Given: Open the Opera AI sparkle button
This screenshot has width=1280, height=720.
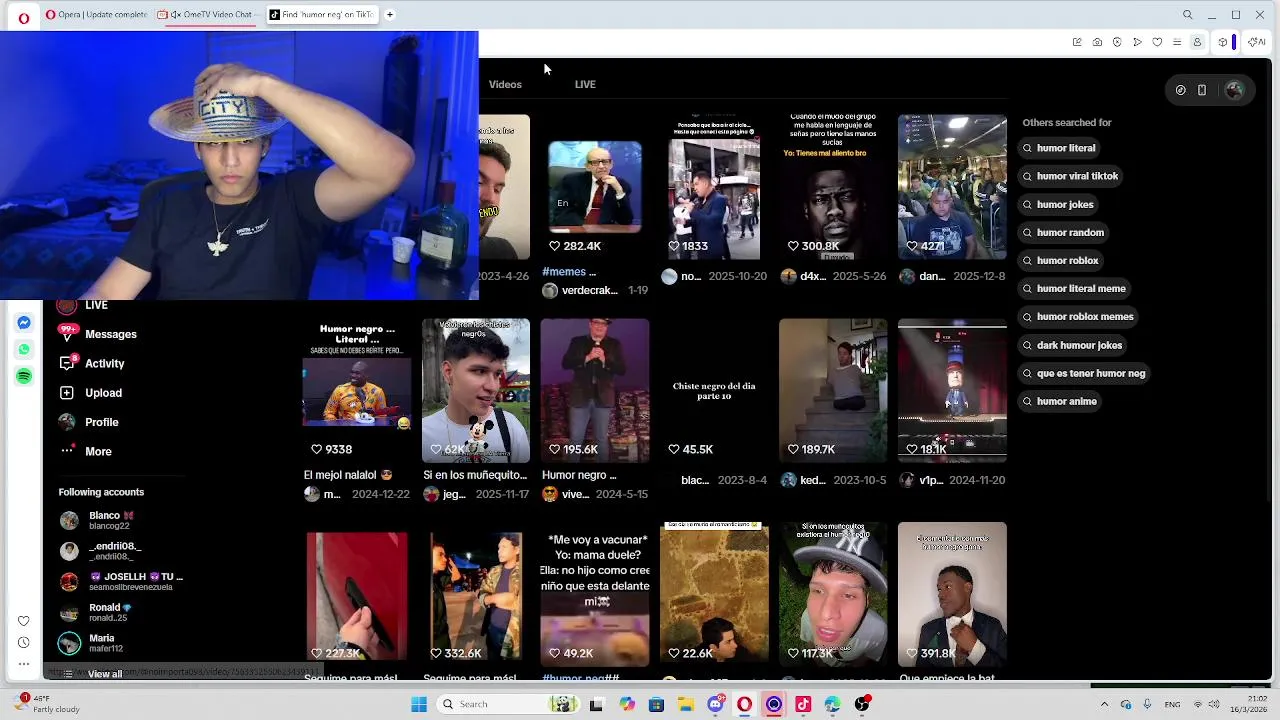Looking at the screenshot, I should tap(1256, 42).
